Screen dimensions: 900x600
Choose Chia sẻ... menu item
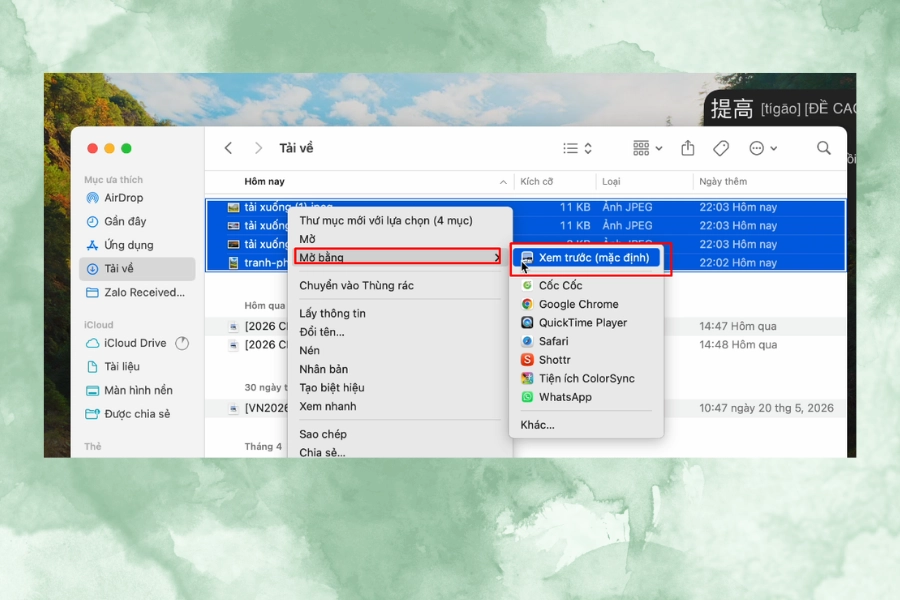pos(399,452)
